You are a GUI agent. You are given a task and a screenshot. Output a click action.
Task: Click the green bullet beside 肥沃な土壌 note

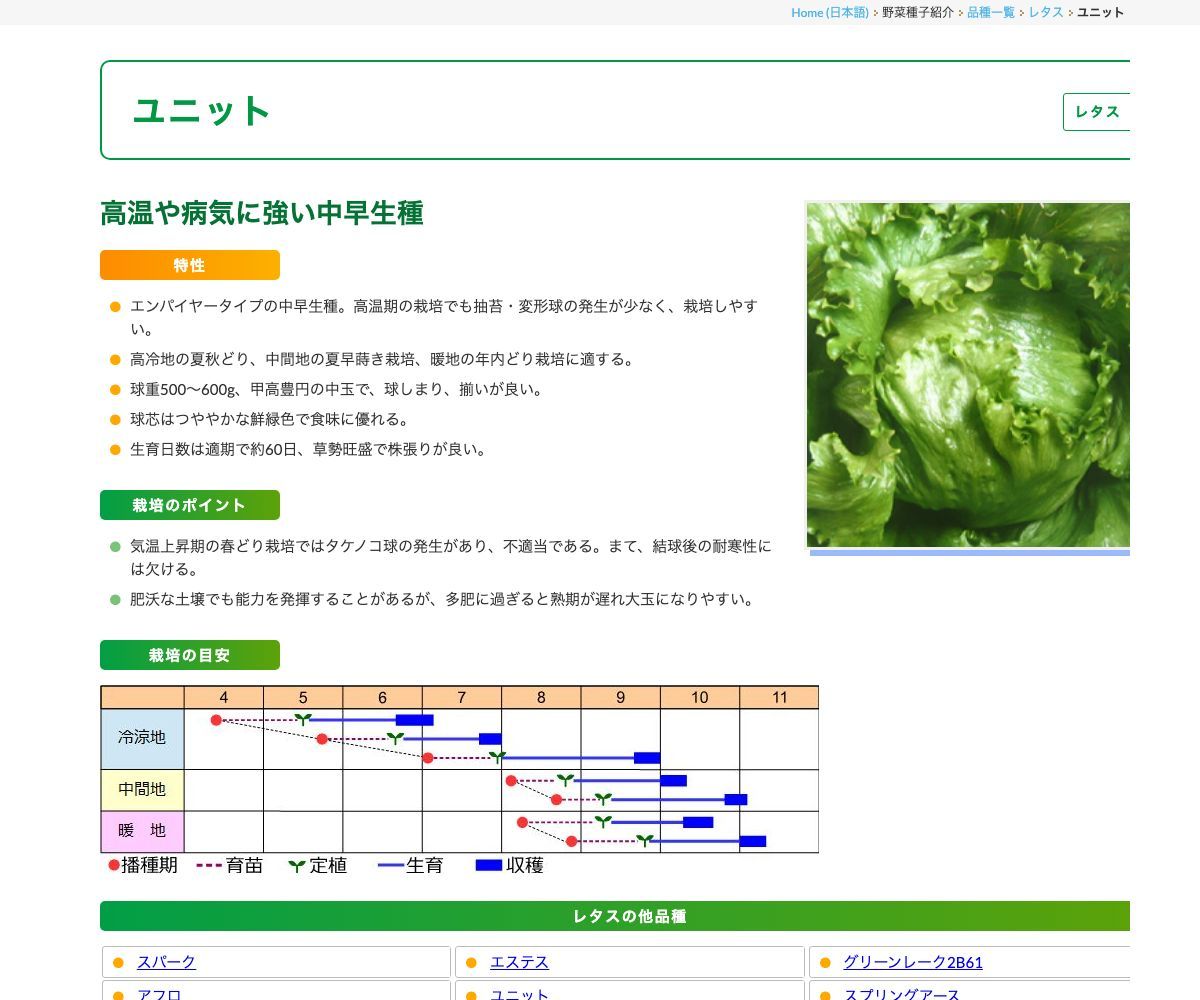point(114,600)
